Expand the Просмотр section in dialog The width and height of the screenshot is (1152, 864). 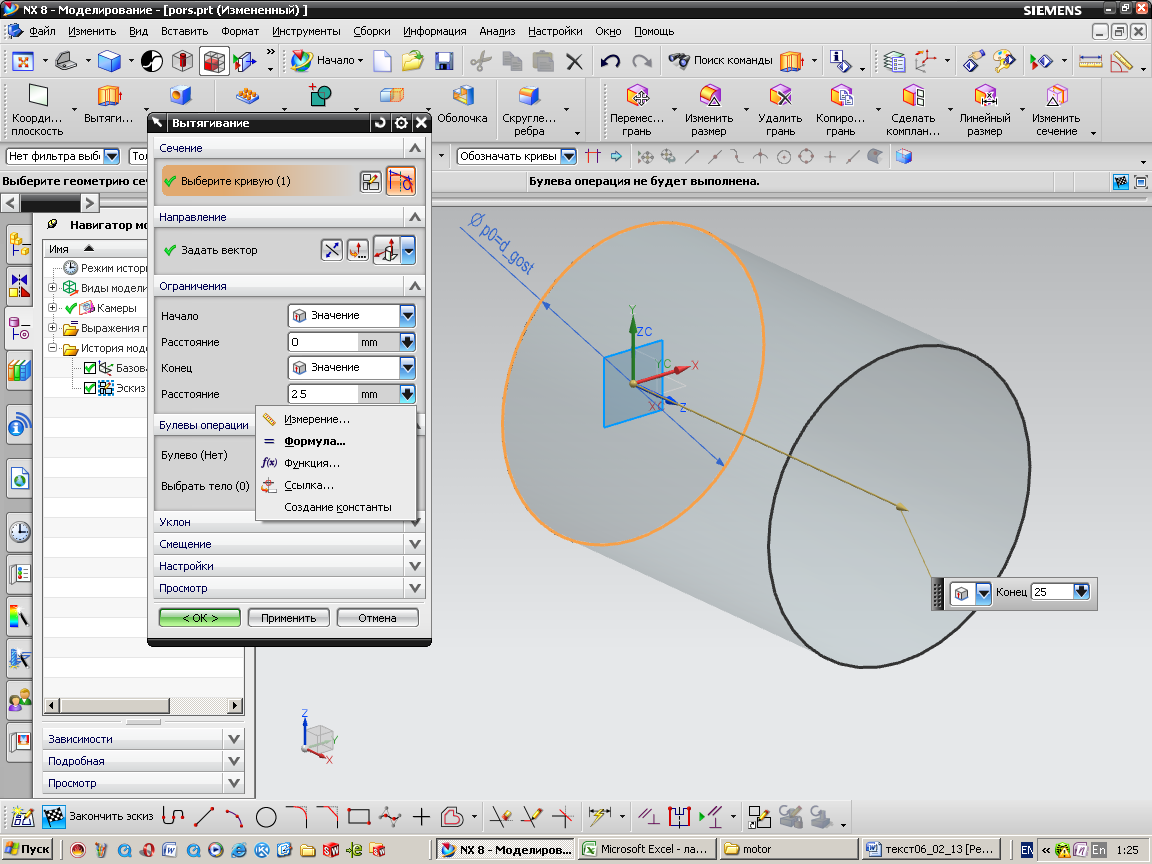point(415,588)
